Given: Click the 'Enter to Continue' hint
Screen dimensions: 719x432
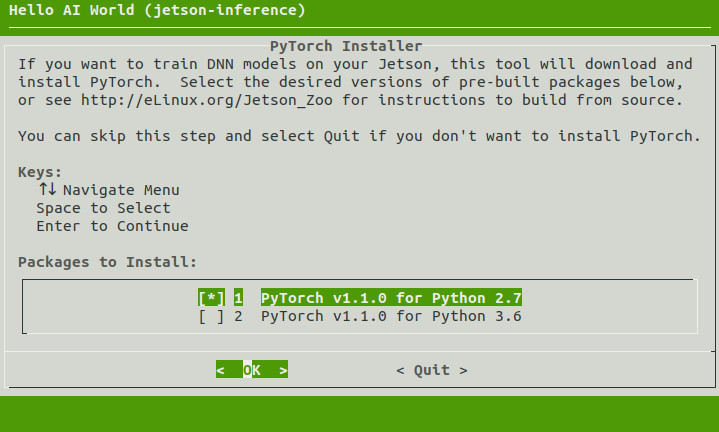Looking at the screenshot, I should (112, 226).
